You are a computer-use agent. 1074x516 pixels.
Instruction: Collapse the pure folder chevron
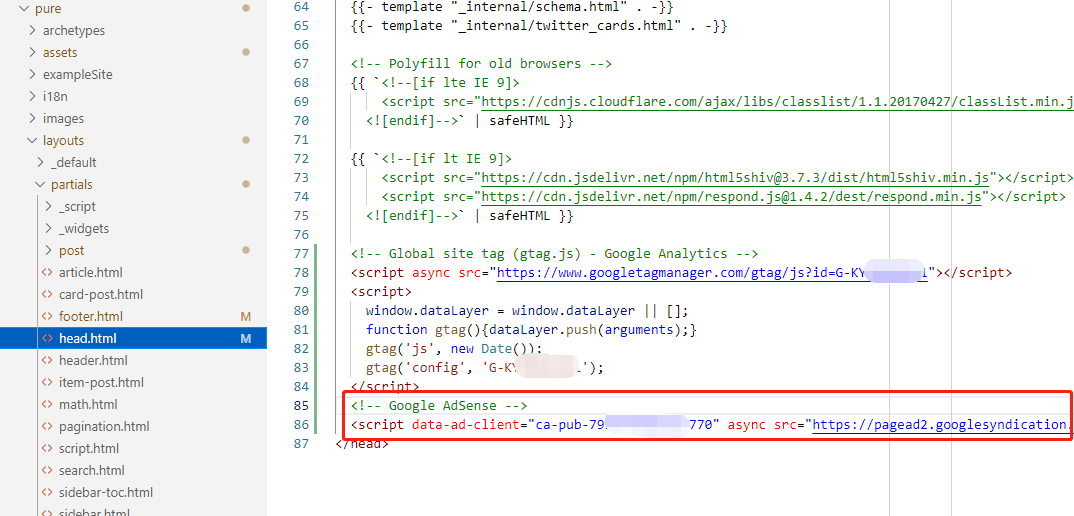[x=23, y=9]
